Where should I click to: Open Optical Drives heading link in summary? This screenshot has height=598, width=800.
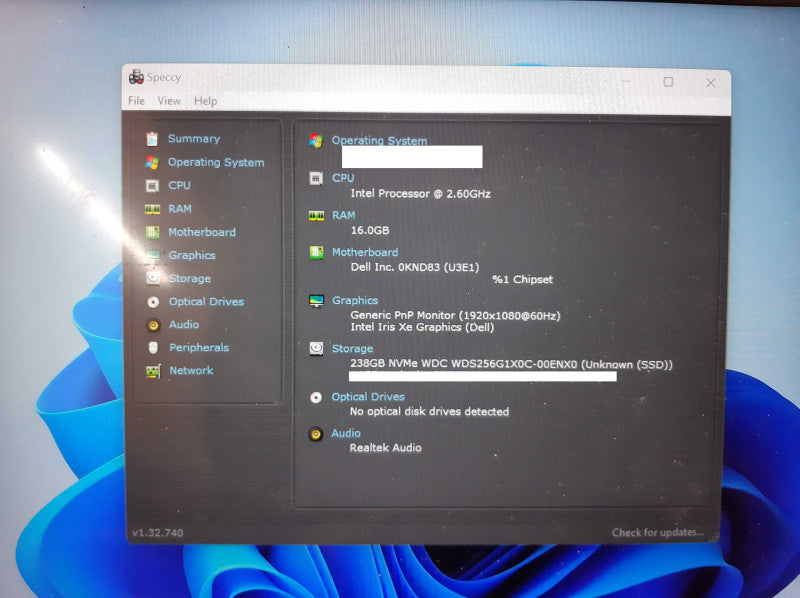pos(368,396)
